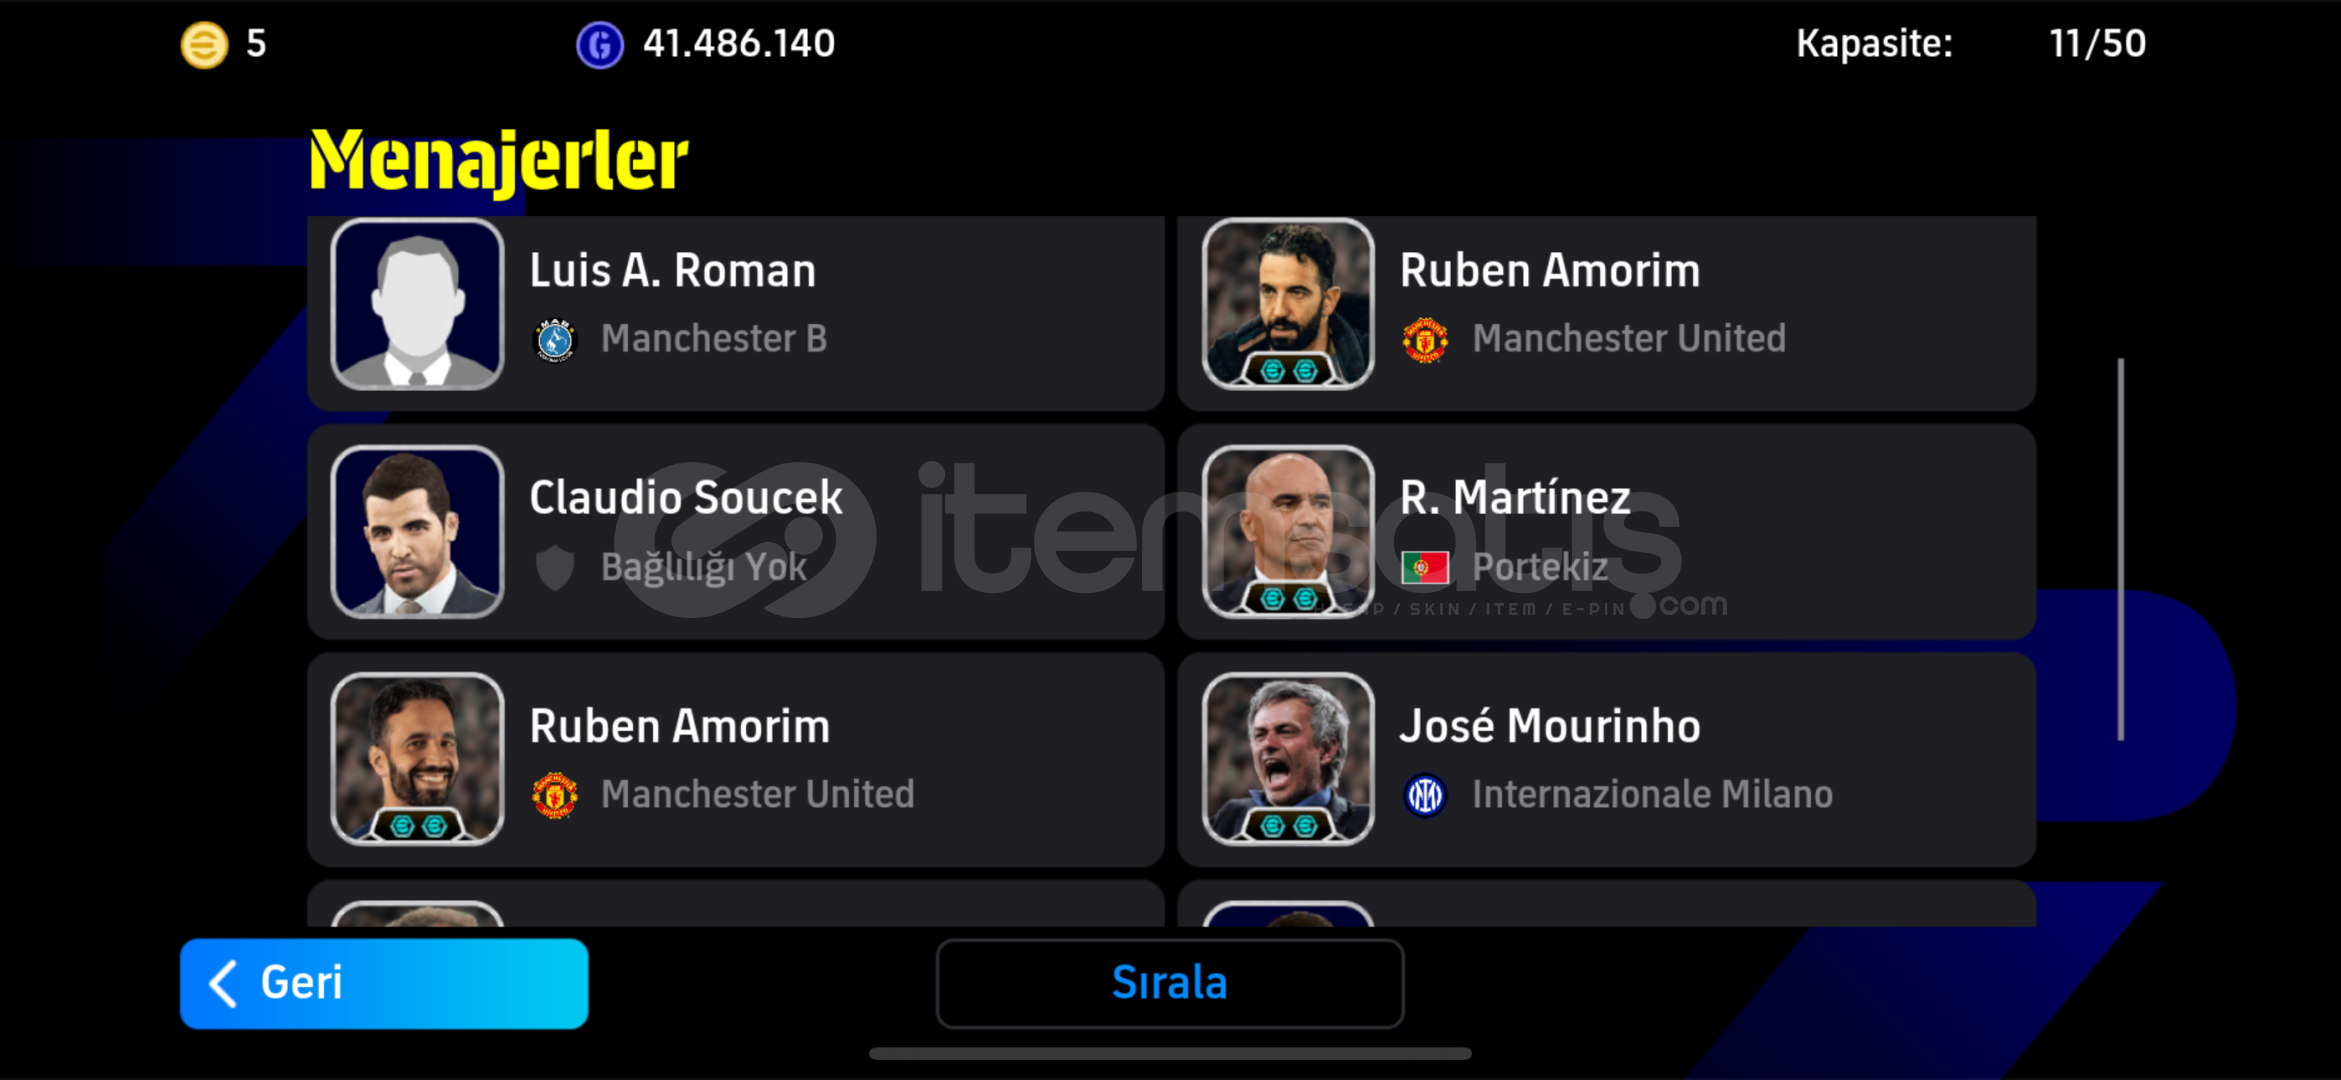Tap coin badge on R. Martínez portrait
This screenshot has width=2341, height=1080.
click(x=1288, y=598)
